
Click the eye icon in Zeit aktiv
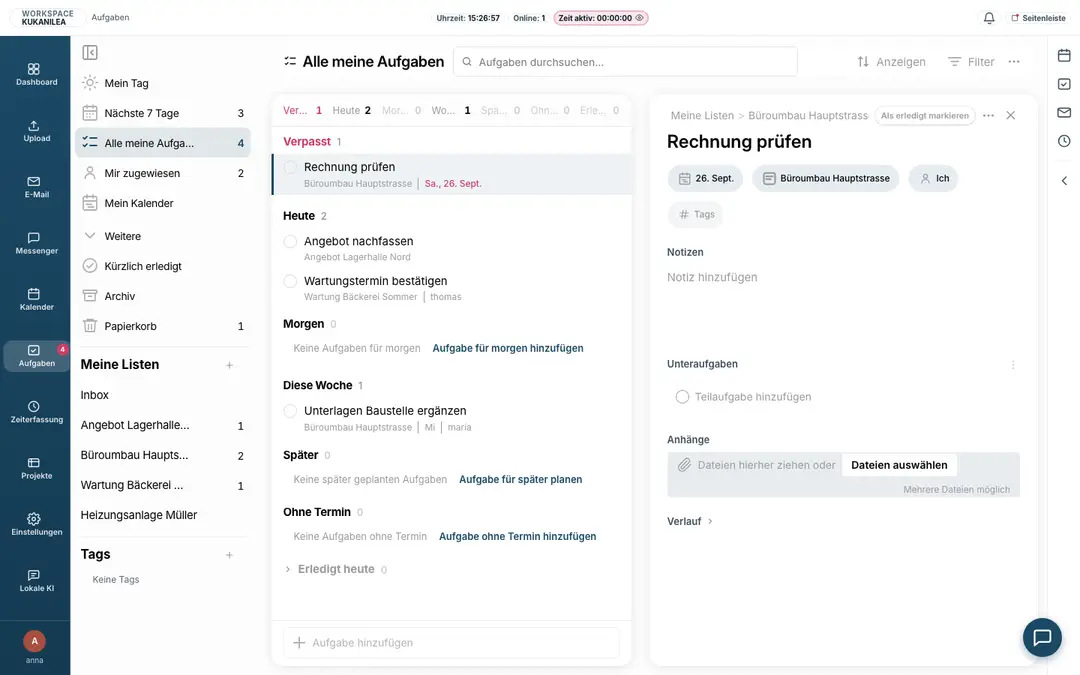(x=639, y=18)
